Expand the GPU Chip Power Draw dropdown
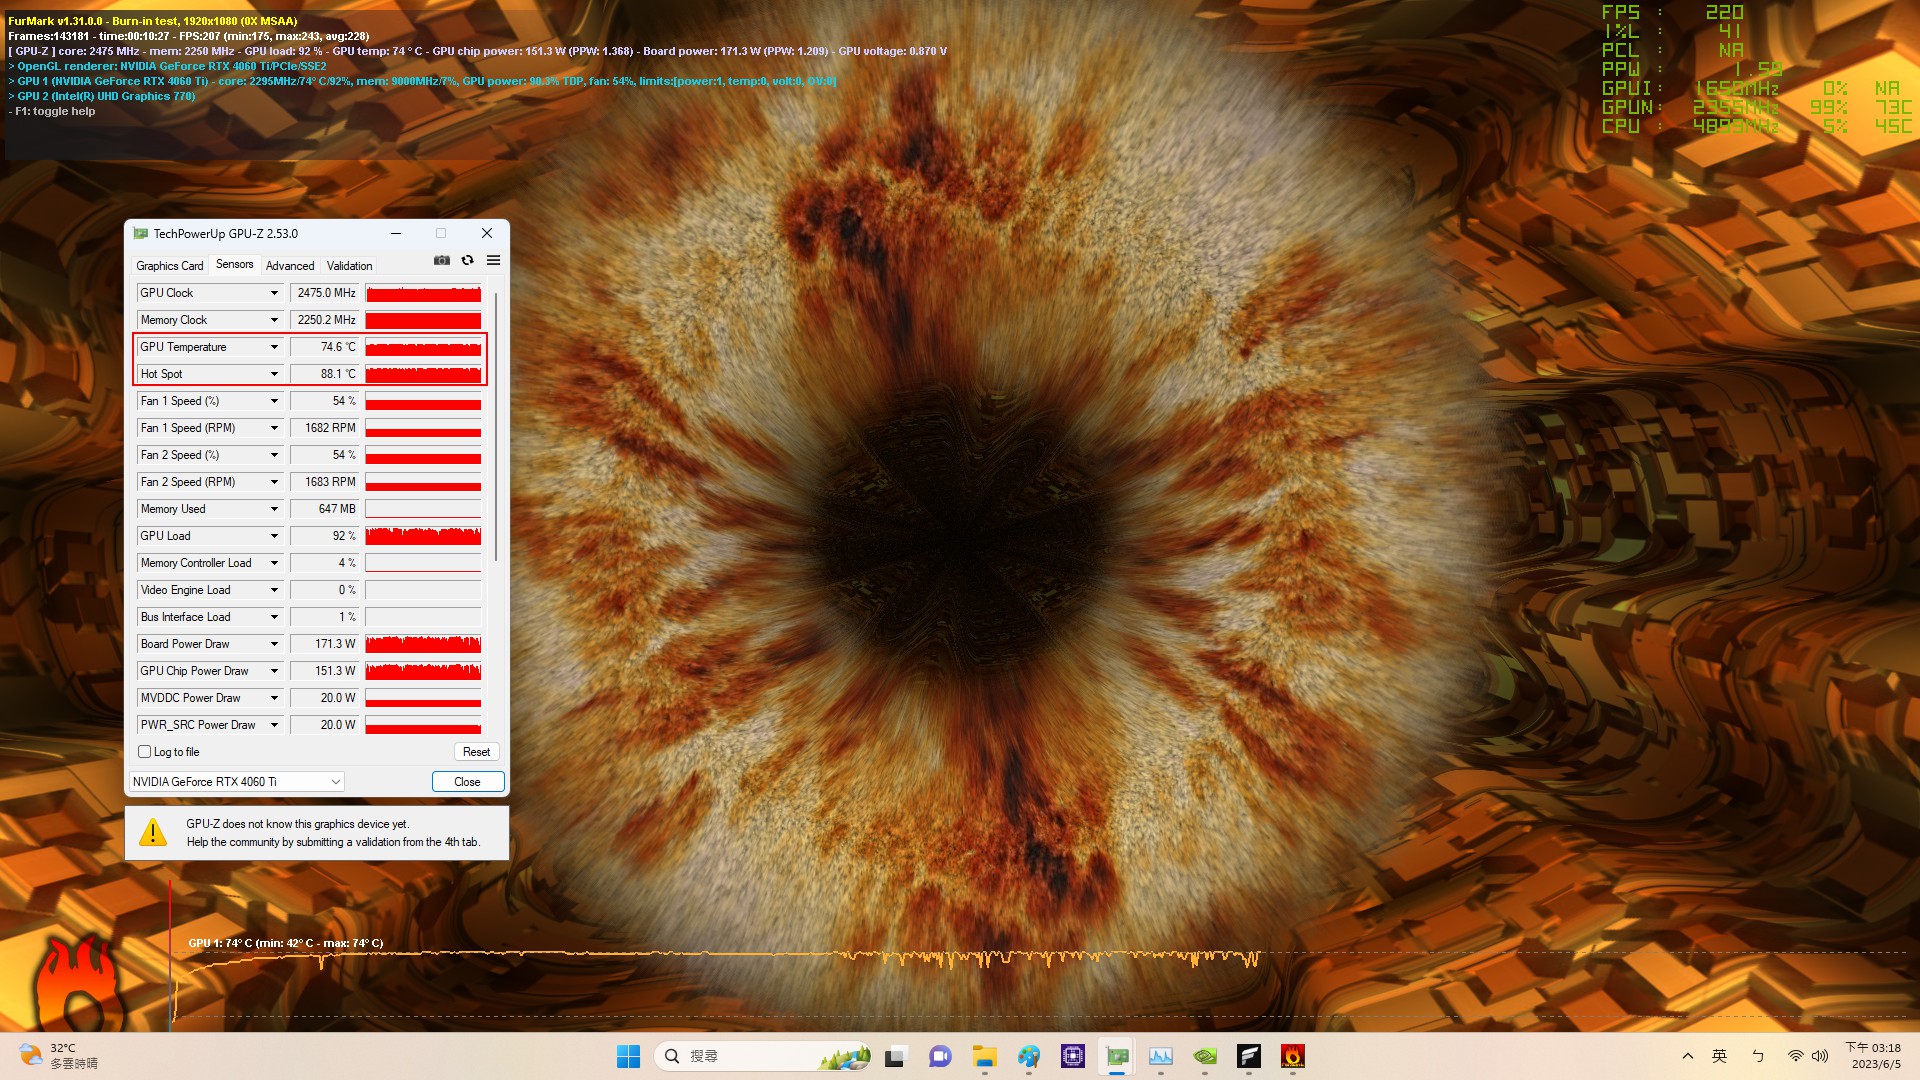Screen dimensions: 1920x1080 (x=274, y=671)
